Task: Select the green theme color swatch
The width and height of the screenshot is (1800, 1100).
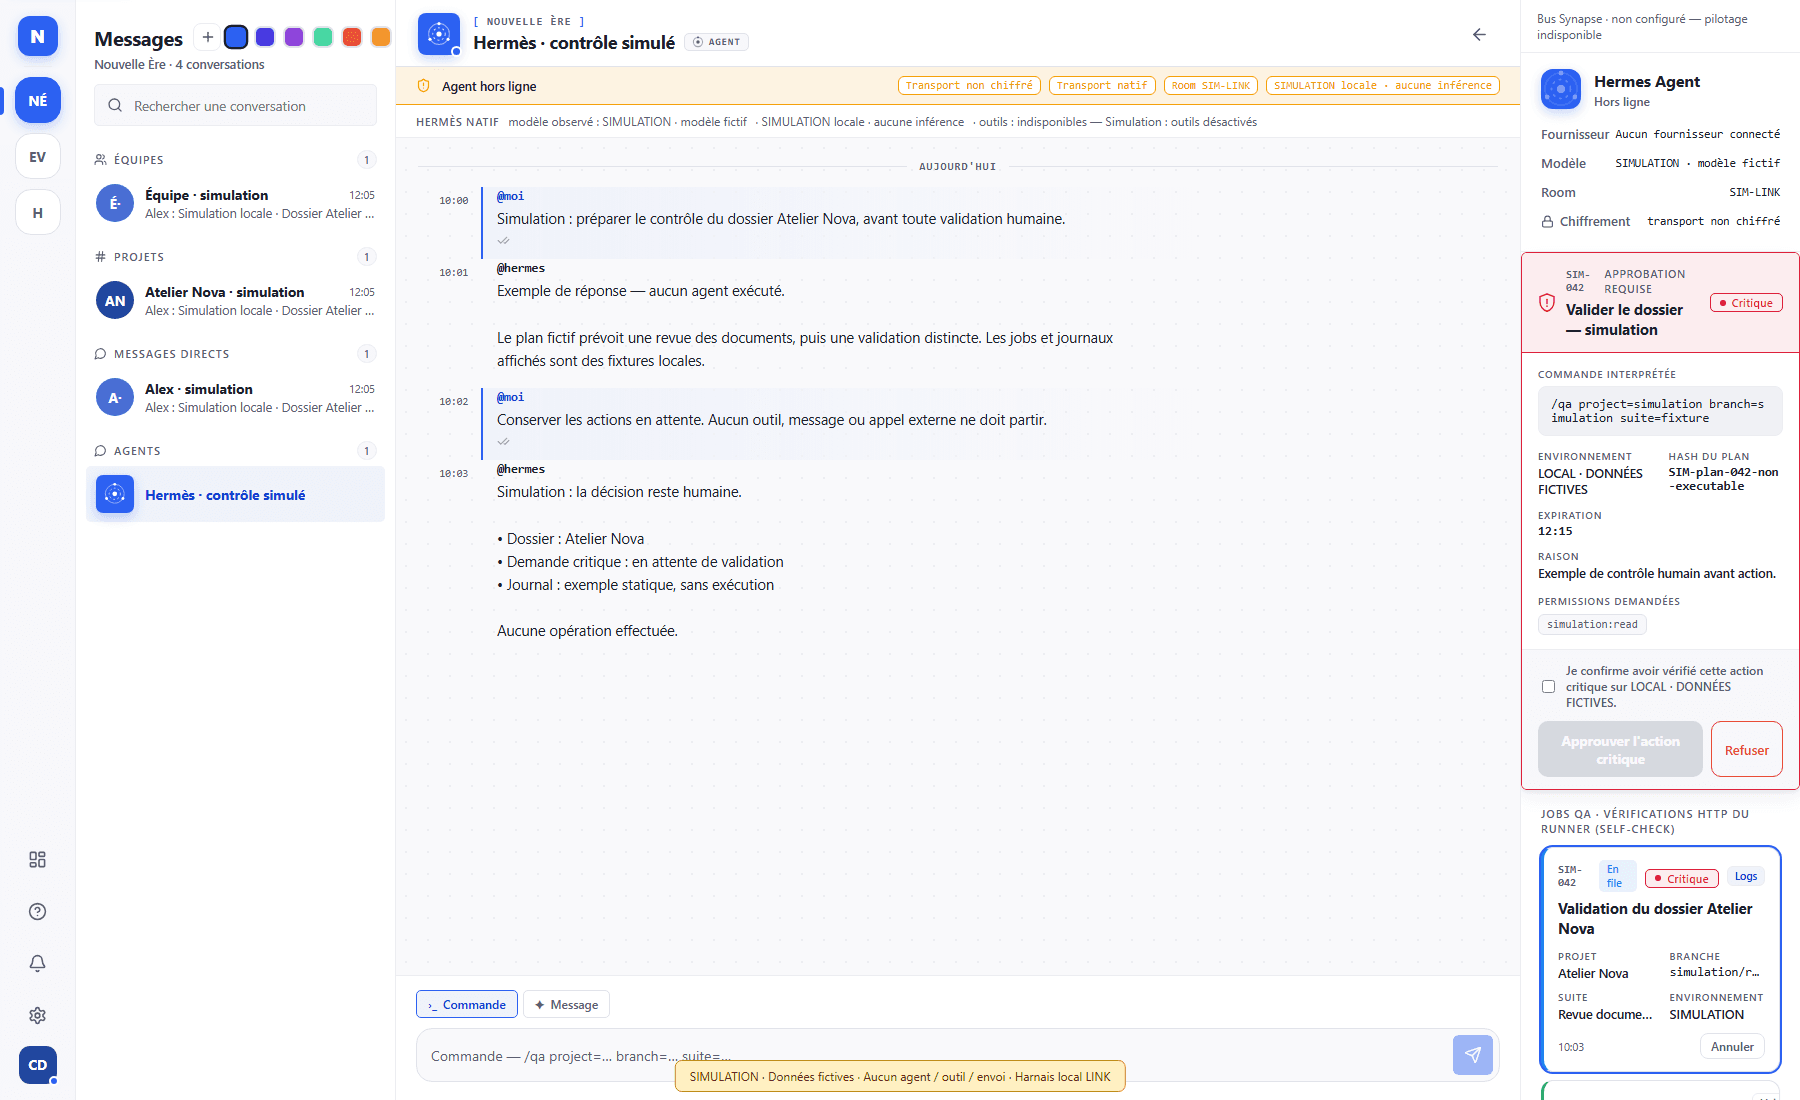Action: (x=323, y=37)
